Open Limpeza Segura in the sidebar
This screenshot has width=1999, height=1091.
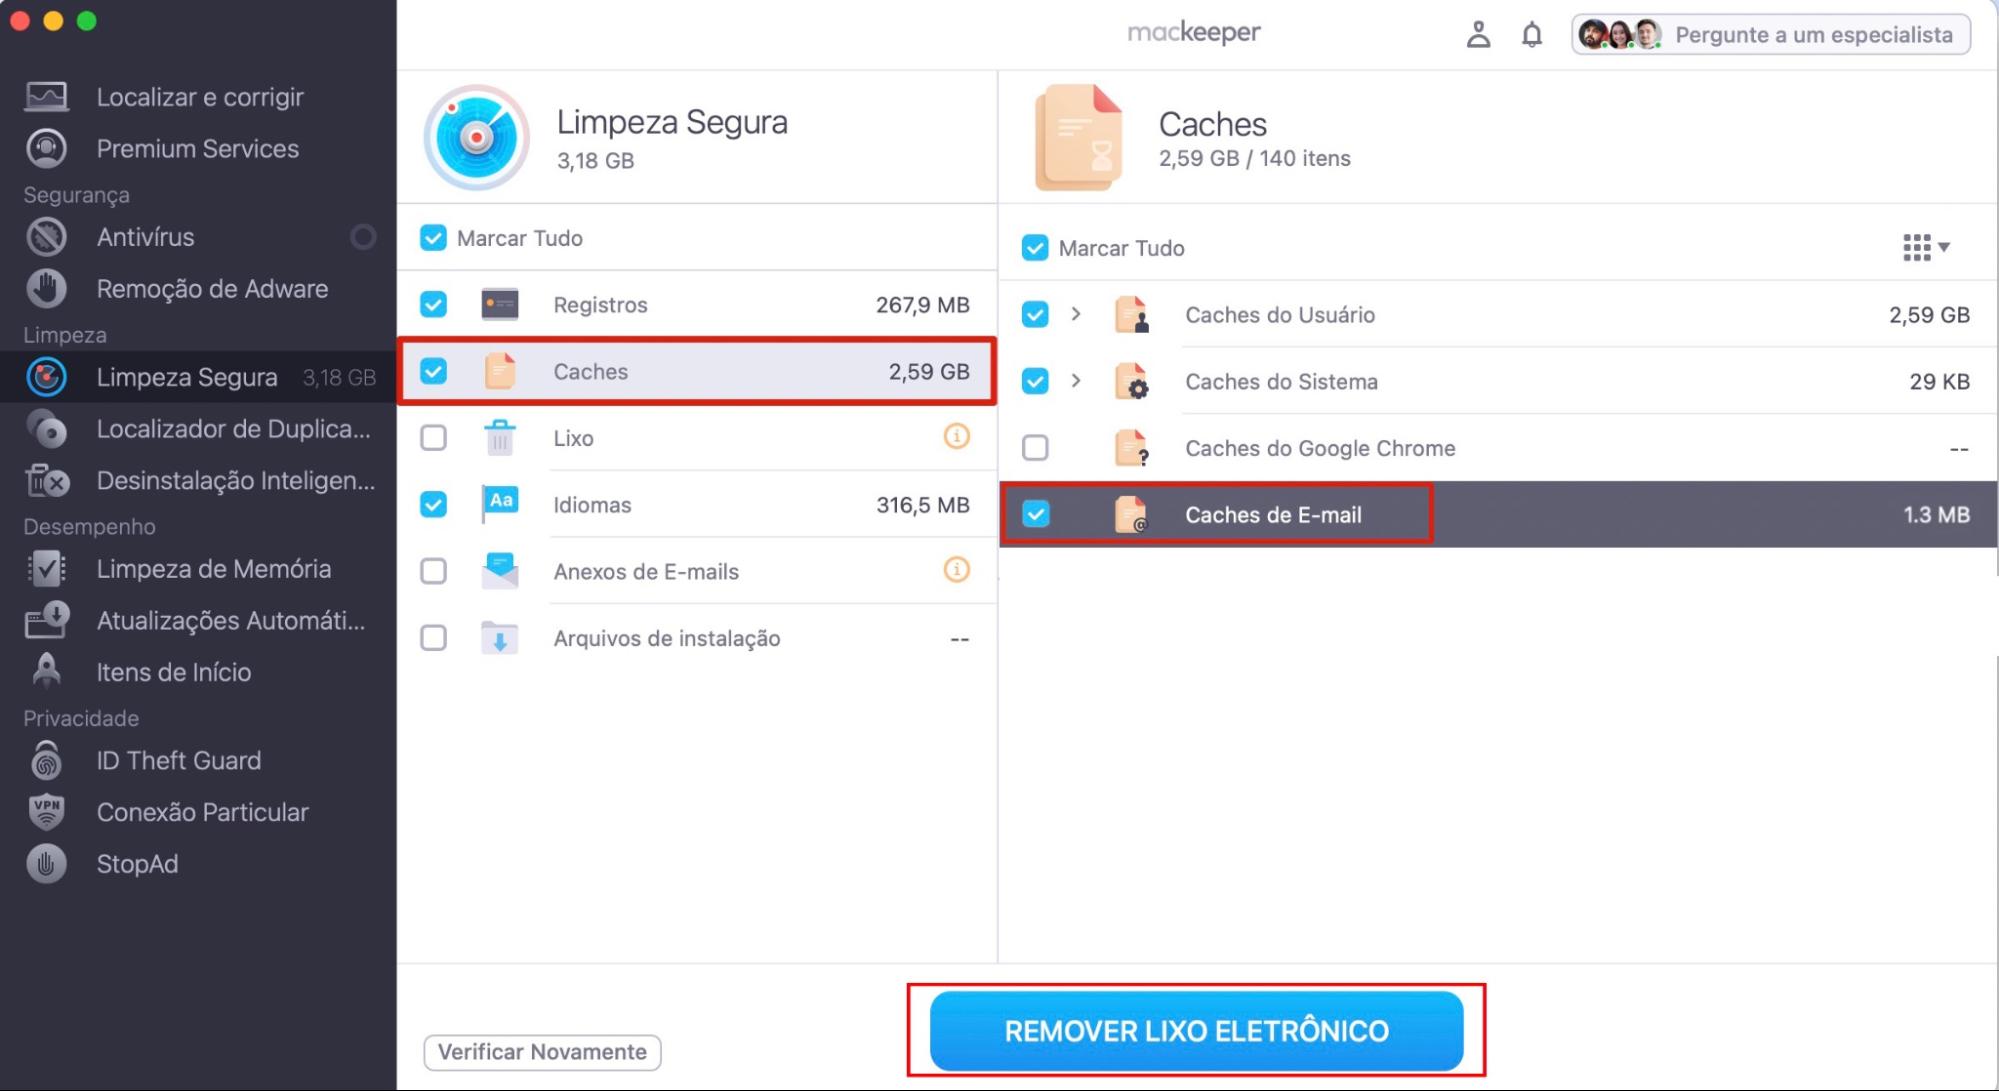coord(198,377)
